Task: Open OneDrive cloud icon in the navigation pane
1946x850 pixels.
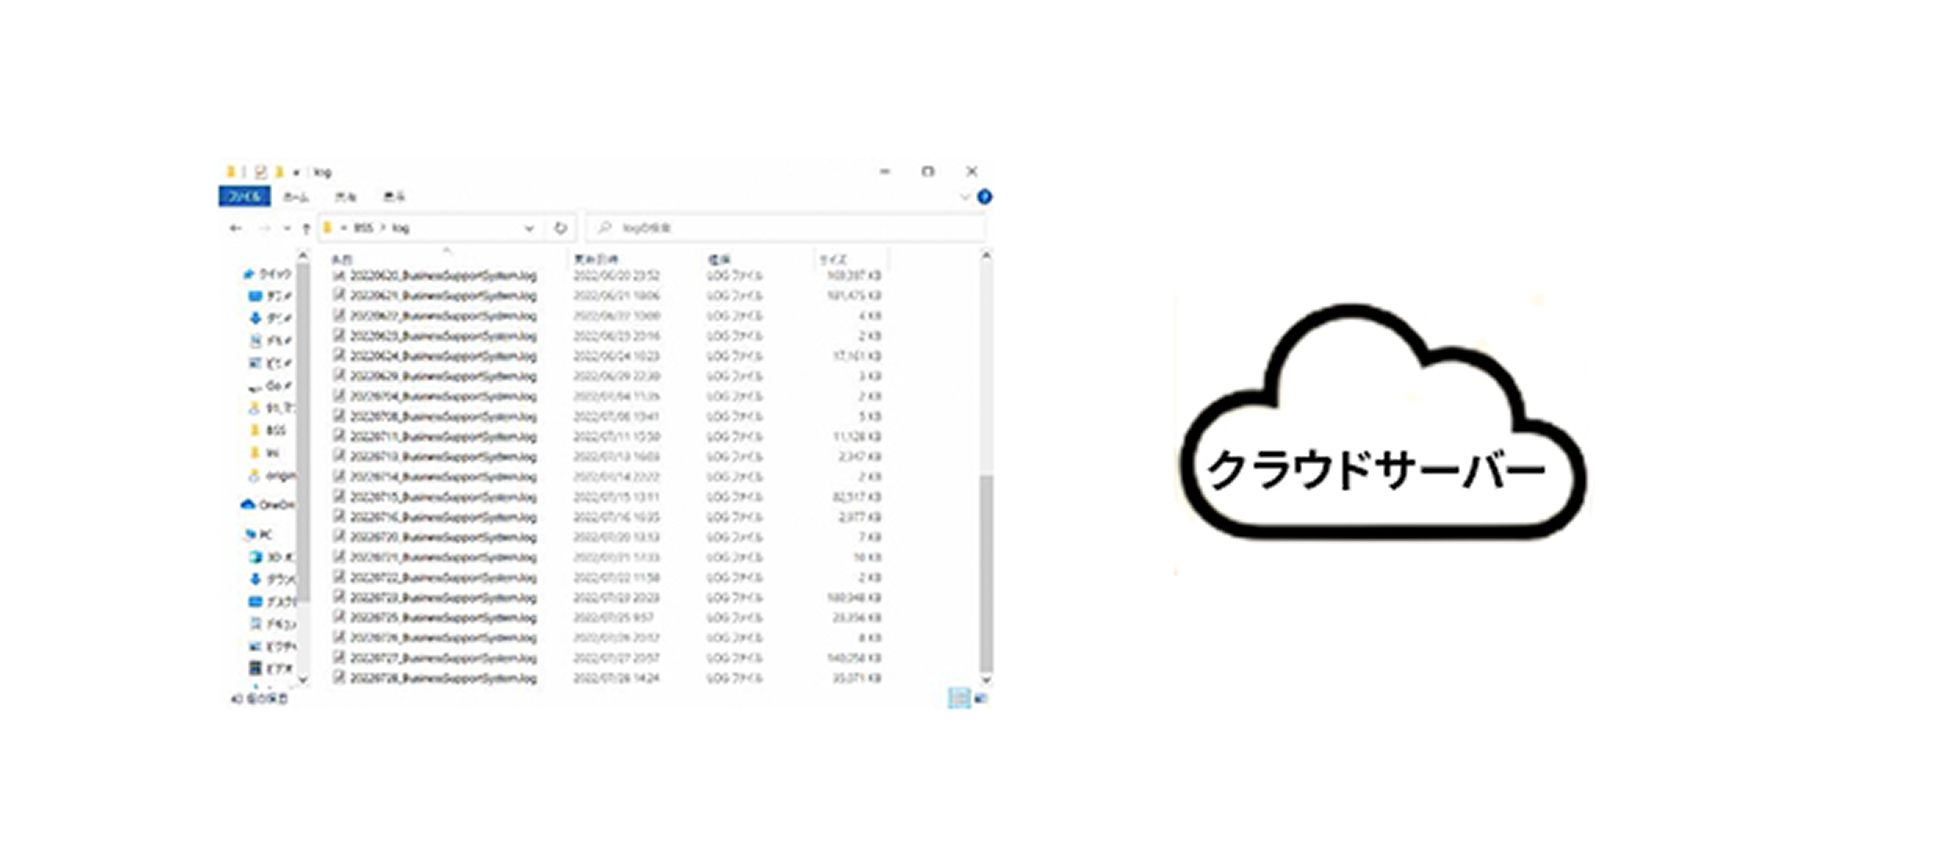Action: coord(249,505)
